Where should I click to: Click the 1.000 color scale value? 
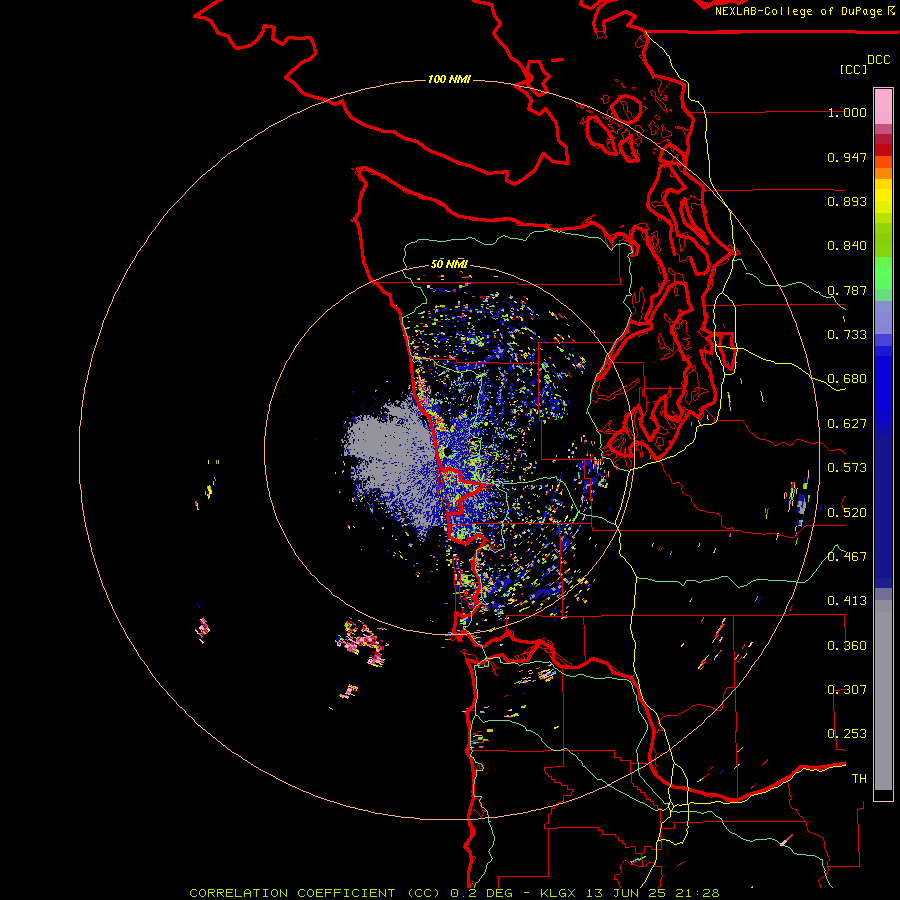pos(847,112)
